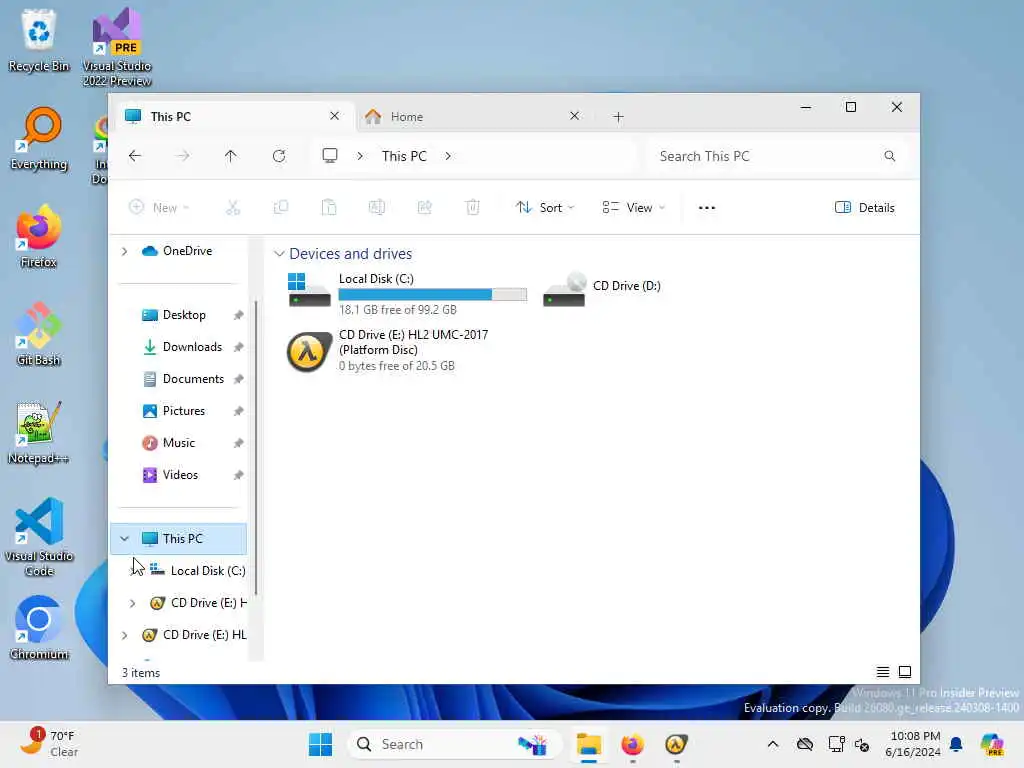Open the weather widget showing 70°F
Screen dimensions: 1024x768
(48, 743)
